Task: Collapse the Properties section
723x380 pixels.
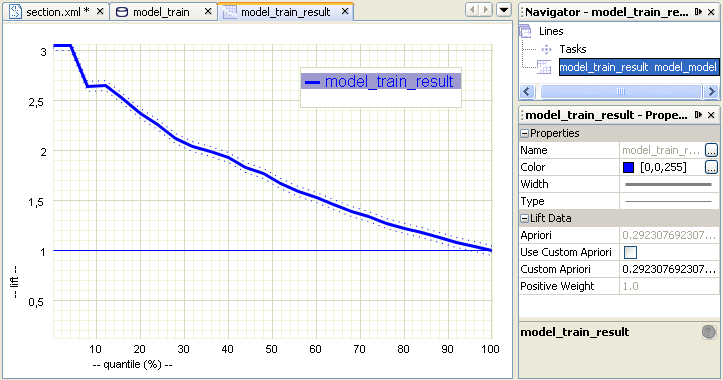Action: pos(524,133)
